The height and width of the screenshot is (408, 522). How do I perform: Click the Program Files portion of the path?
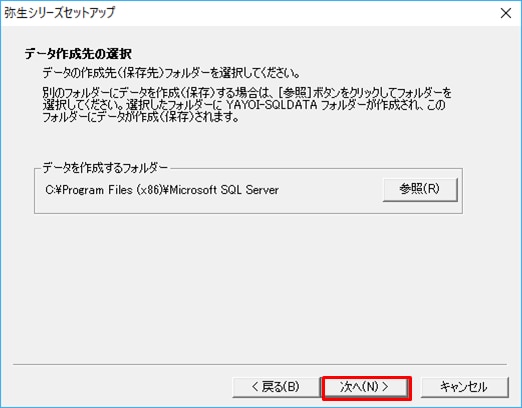coord(97,190)
